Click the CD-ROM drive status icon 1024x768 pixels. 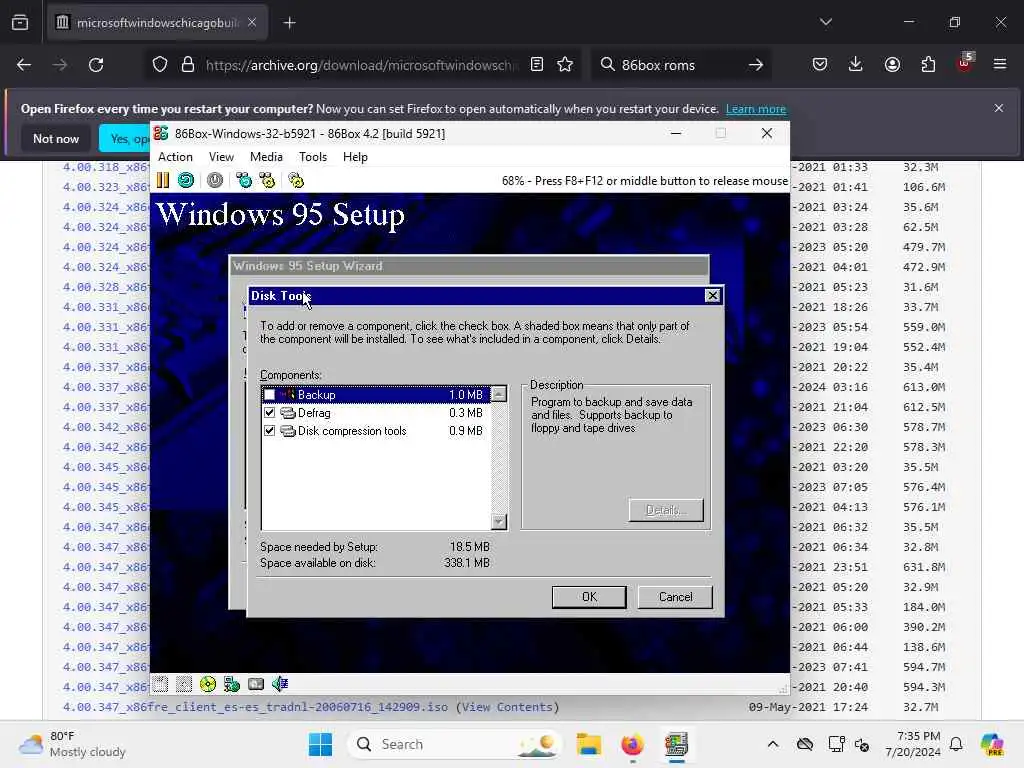pos(208,684)
